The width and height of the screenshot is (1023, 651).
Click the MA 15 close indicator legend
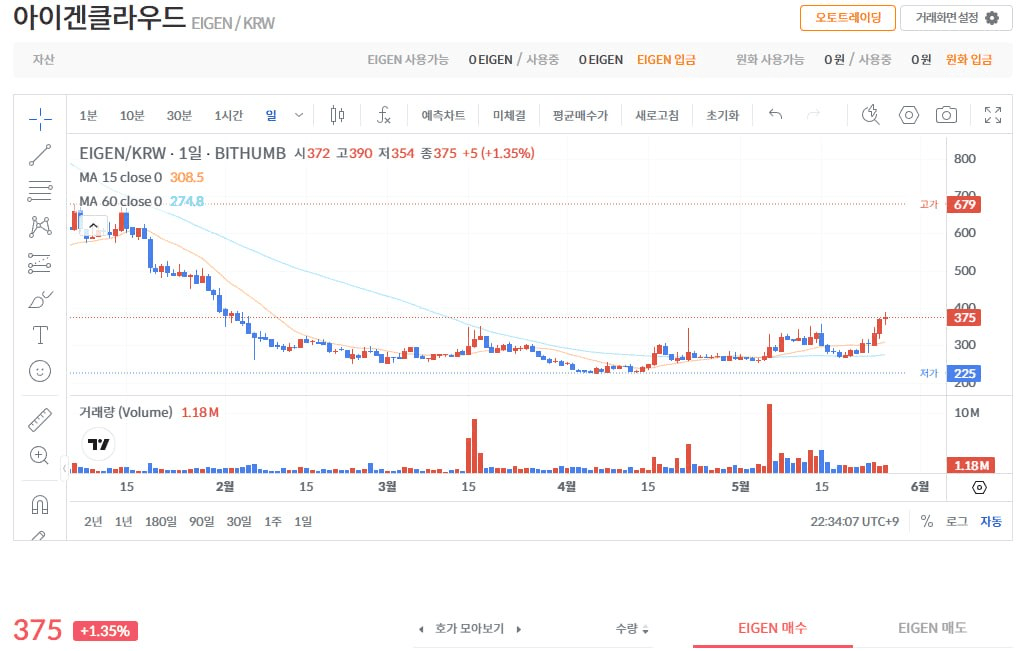[x=120, y=177]
